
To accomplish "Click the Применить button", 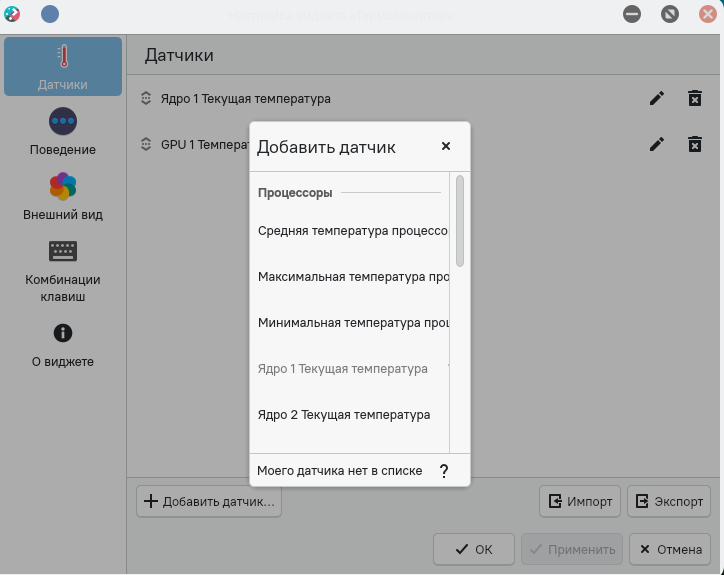I will click(x=572, y=549).
